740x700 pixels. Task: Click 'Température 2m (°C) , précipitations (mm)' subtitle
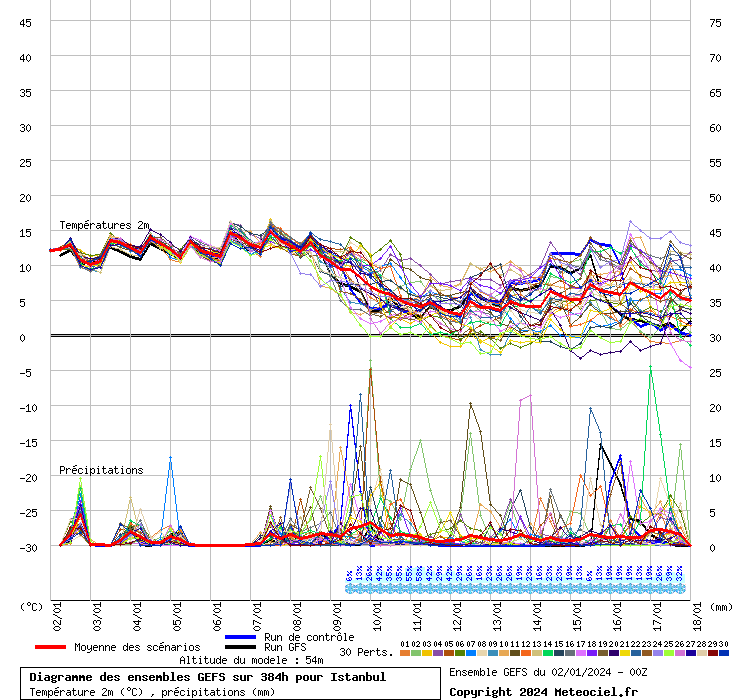(152, 692)
